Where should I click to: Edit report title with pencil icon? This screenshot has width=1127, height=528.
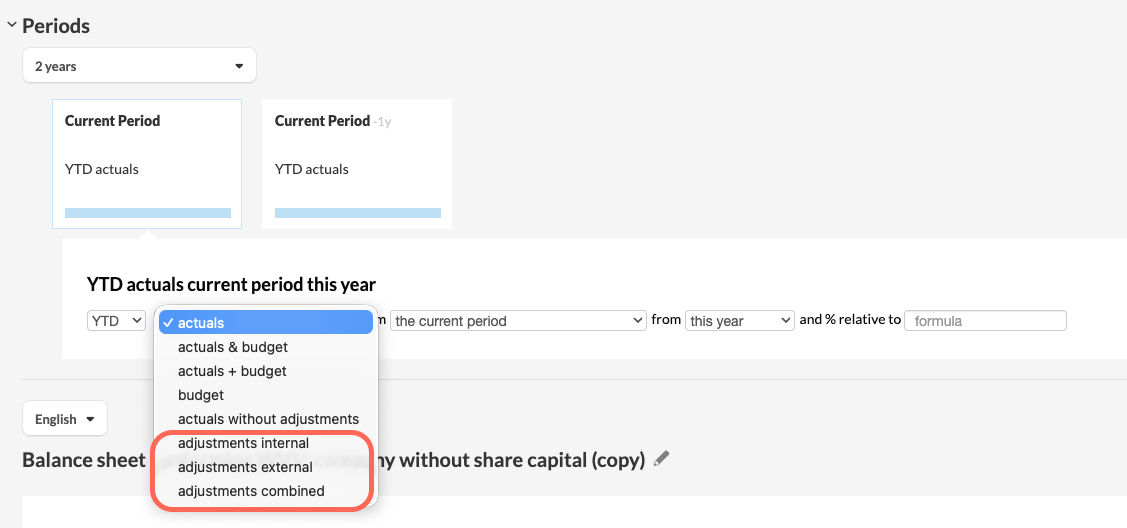click(x=661, y=459)
